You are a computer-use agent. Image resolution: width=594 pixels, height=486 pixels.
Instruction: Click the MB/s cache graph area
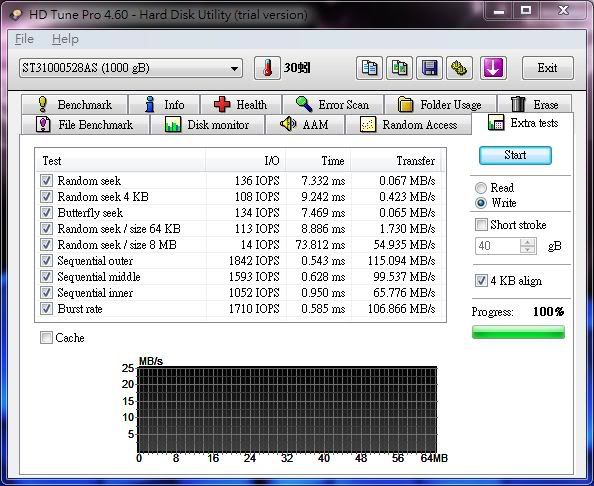coord(287,409)
